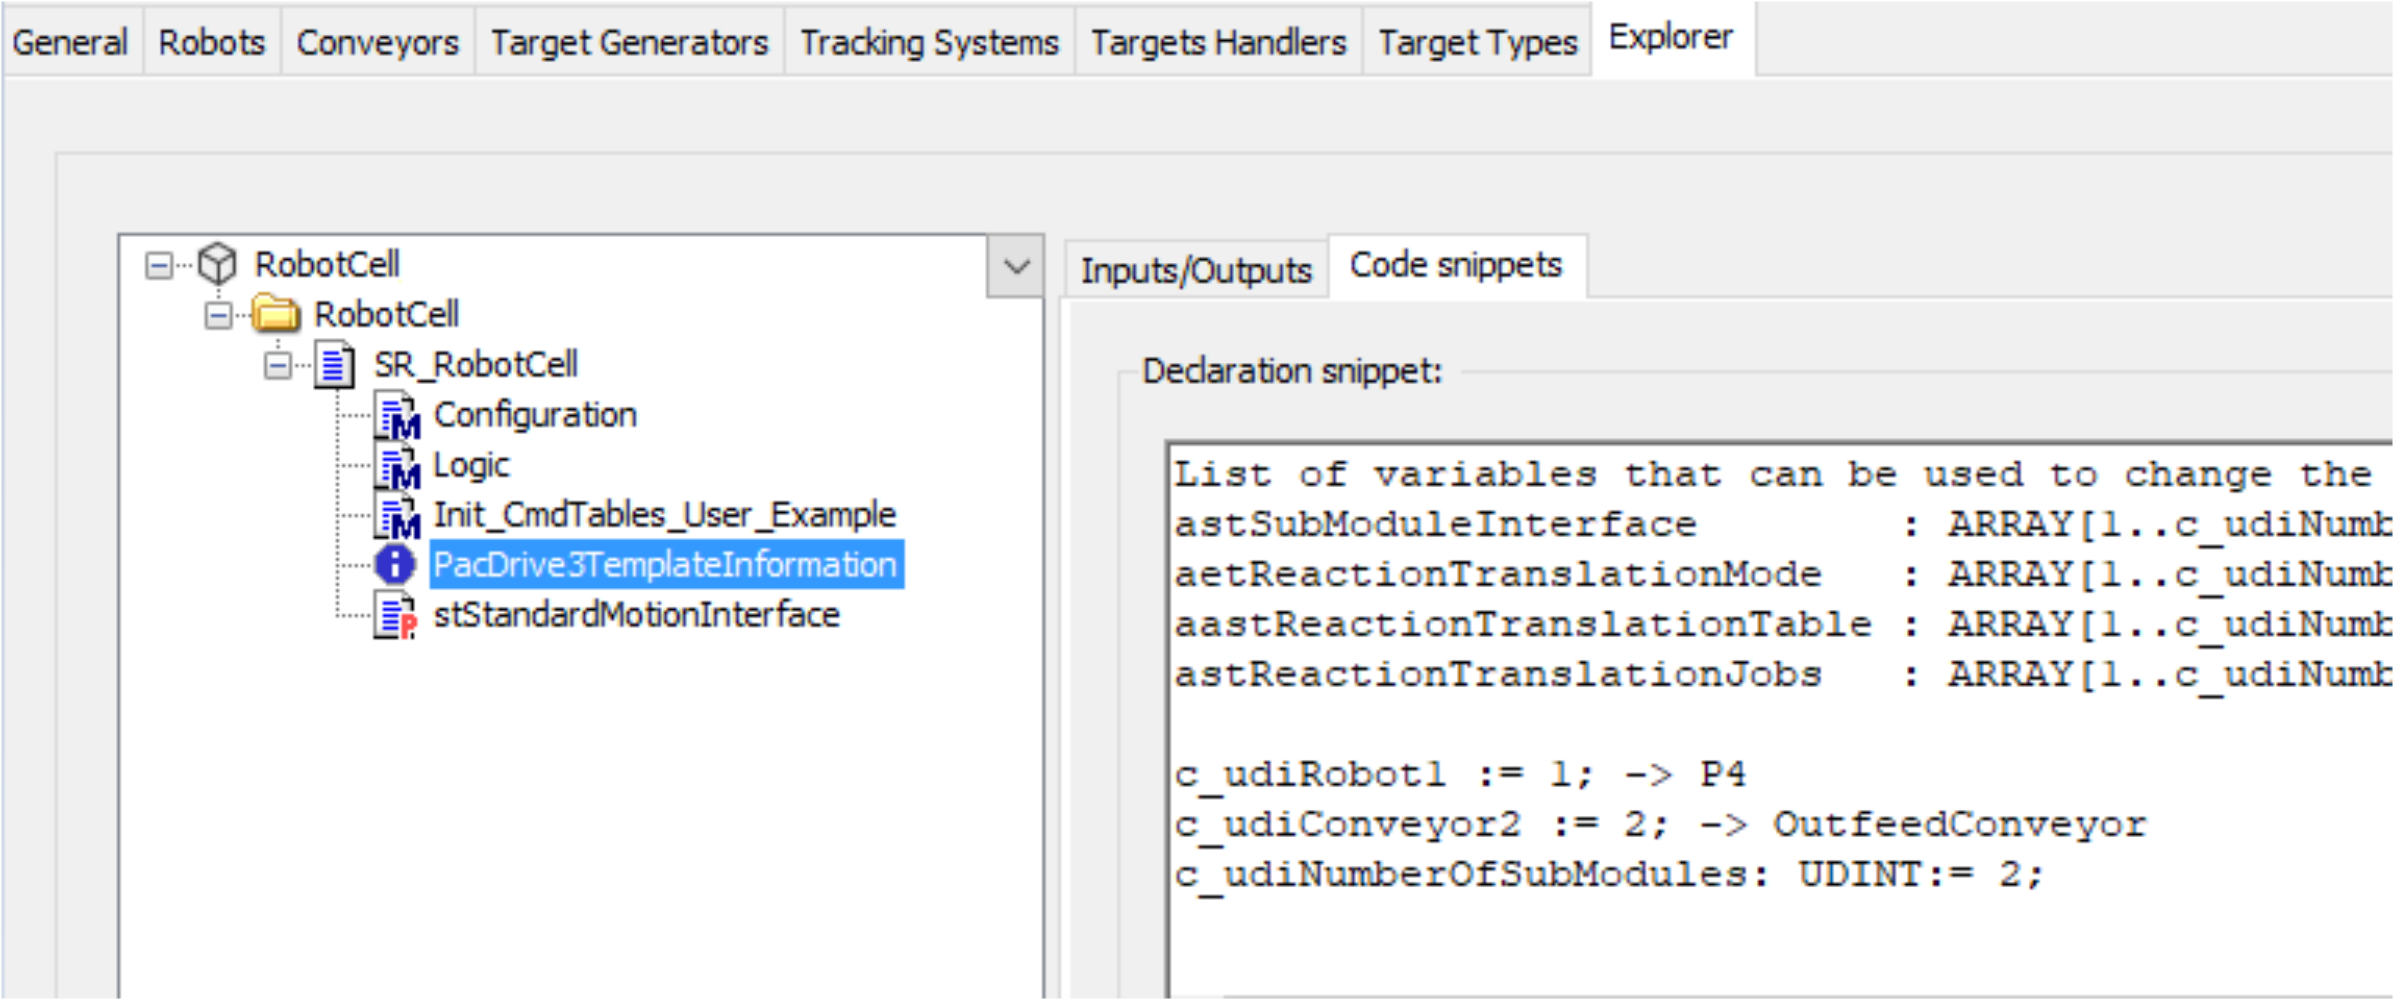Select the Configuration method icon
Screen dimensions: 2394x1000
pos(396,414)
